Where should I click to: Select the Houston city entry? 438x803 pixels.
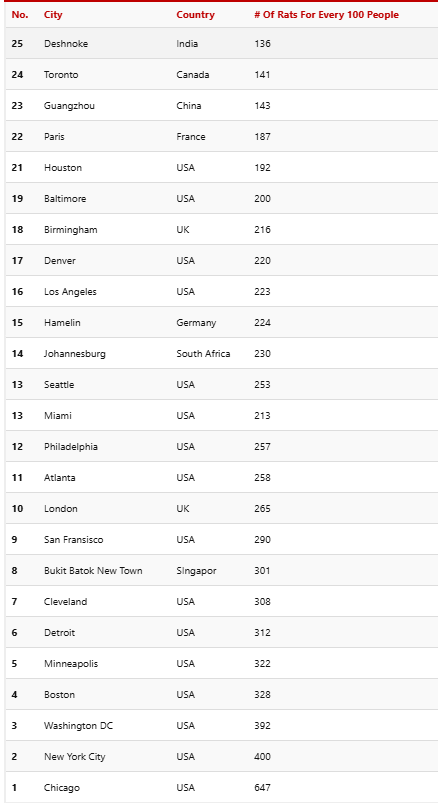[x=63, y=168]
